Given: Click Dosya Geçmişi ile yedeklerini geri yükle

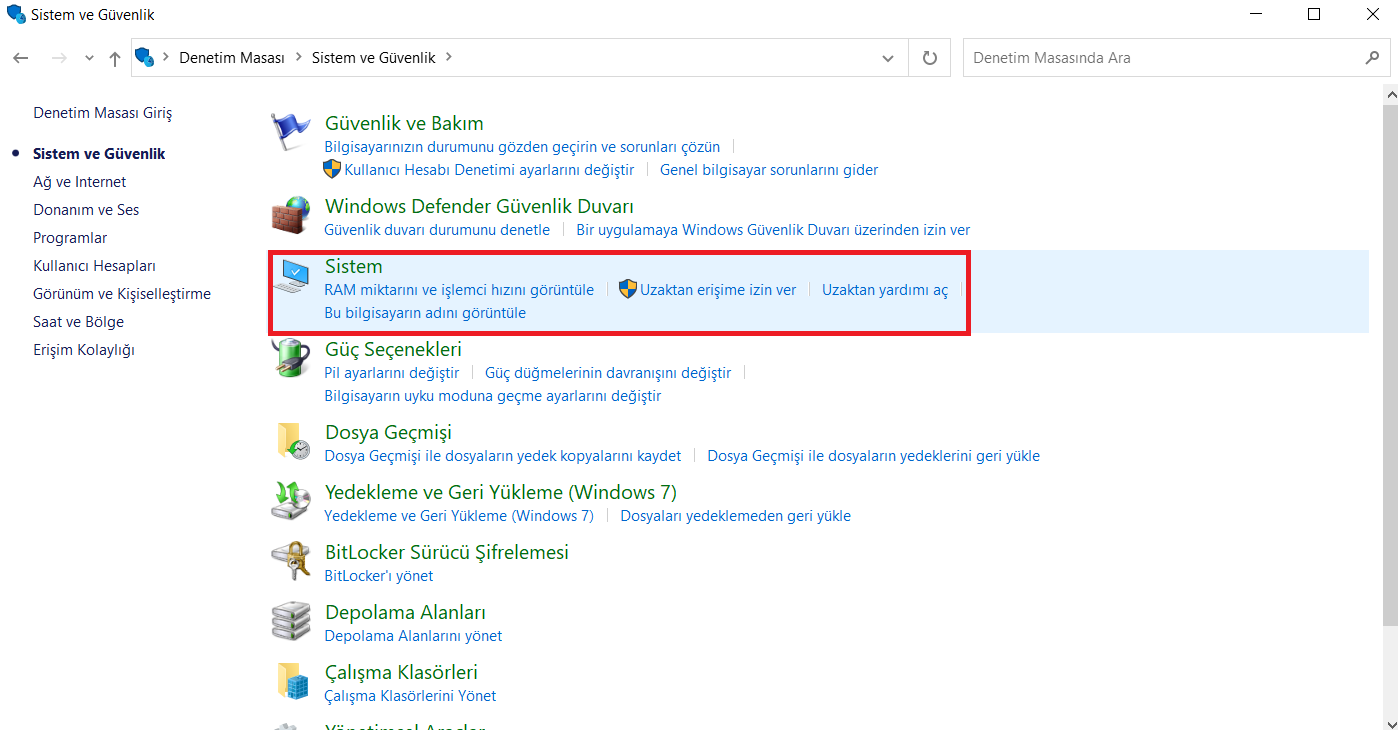Looking at the screenshot, I should pos(874,456).
